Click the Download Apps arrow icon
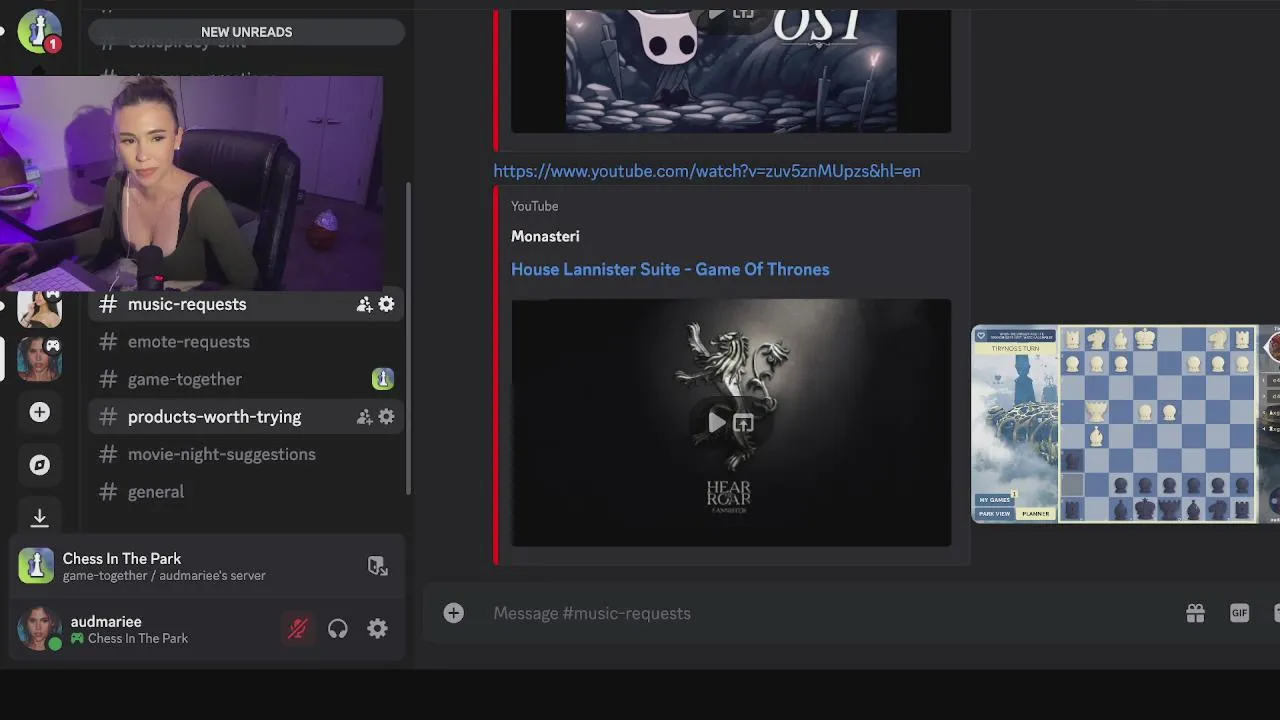The width and height of the screenshot is (1280, 720). (39, 517)
